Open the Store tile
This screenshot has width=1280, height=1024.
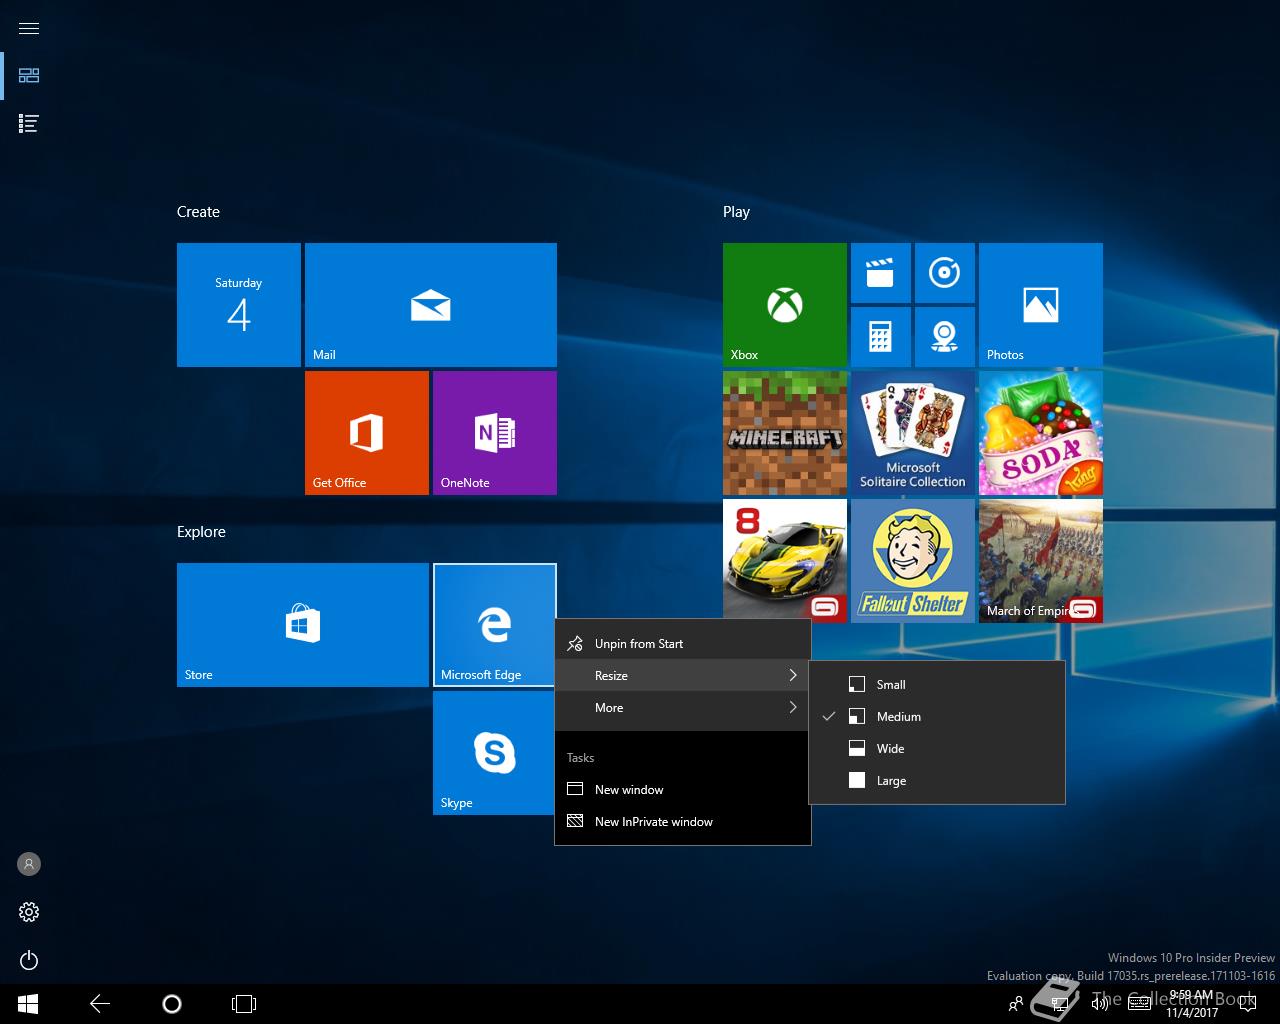(303, 625)
